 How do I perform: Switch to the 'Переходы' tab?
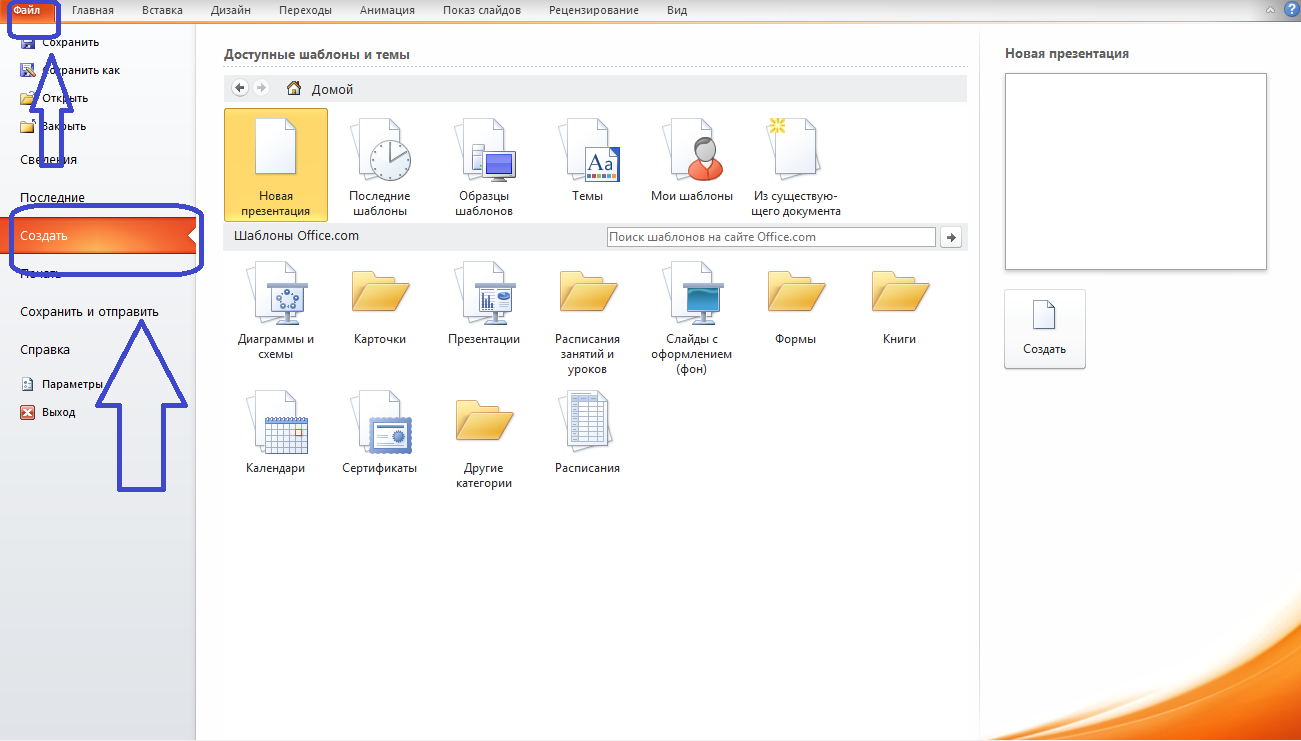305,10
